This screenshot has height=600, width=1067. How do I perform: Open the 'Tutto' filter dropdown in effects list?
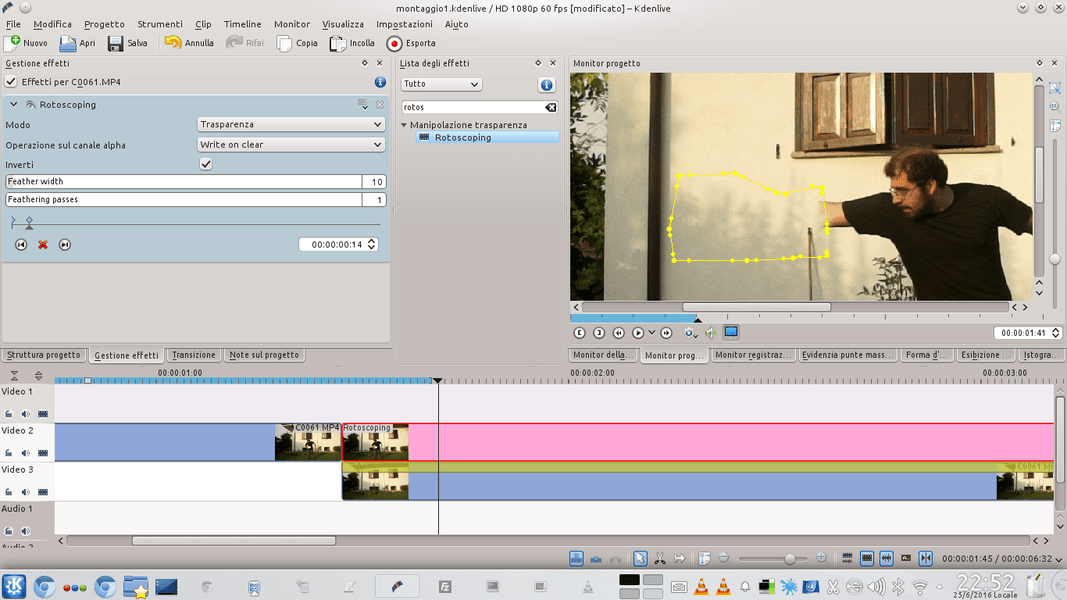(x=440, y=84)
